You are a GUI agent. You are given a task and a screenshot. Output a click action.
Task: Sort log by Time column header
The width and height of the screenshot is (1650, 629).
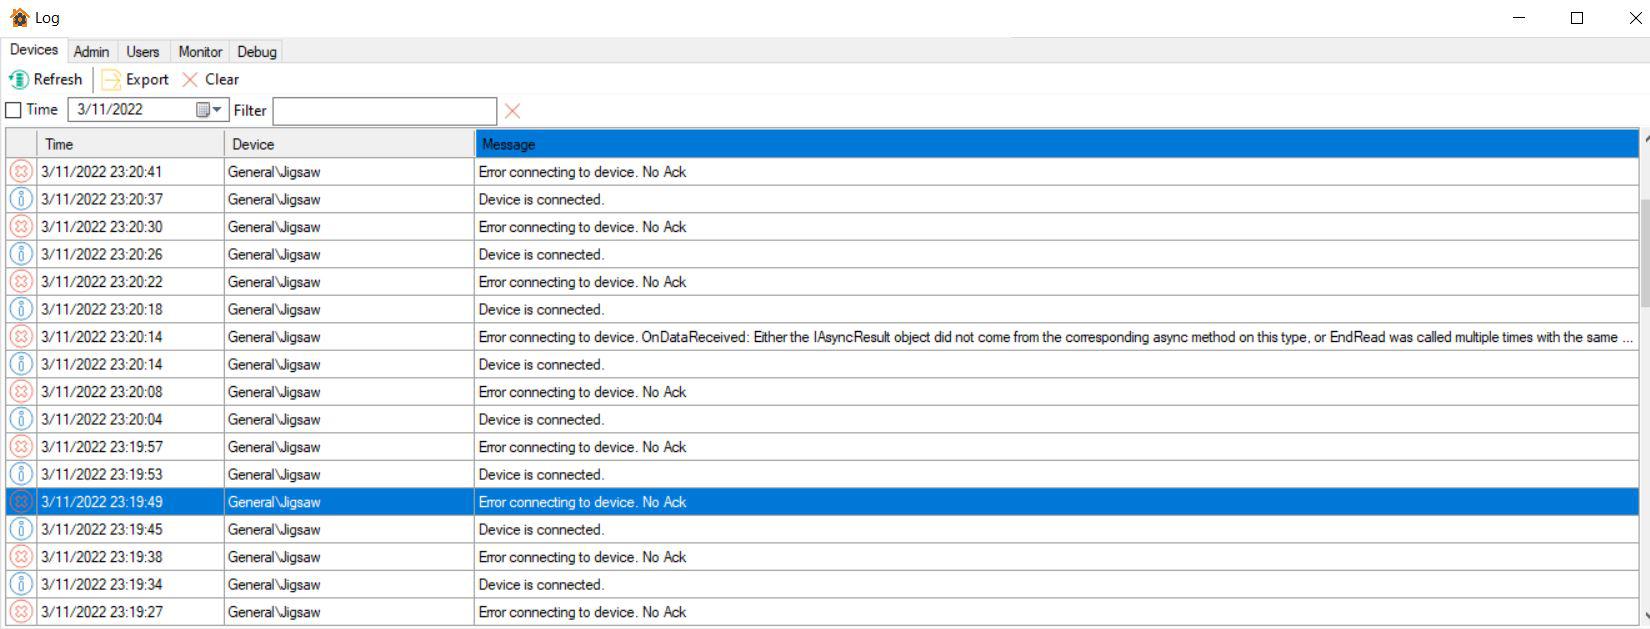click(130, 144)
